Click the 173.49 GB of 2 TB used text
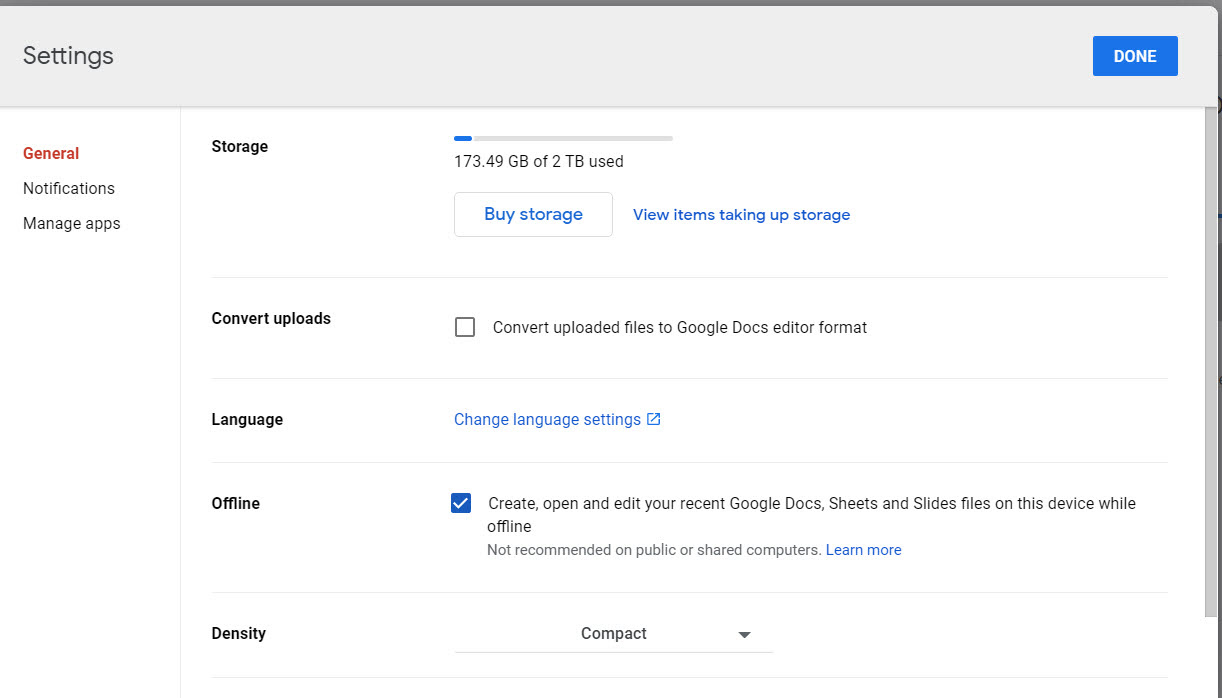This screenshot has width=1222, height=698. tap(538, 161)
